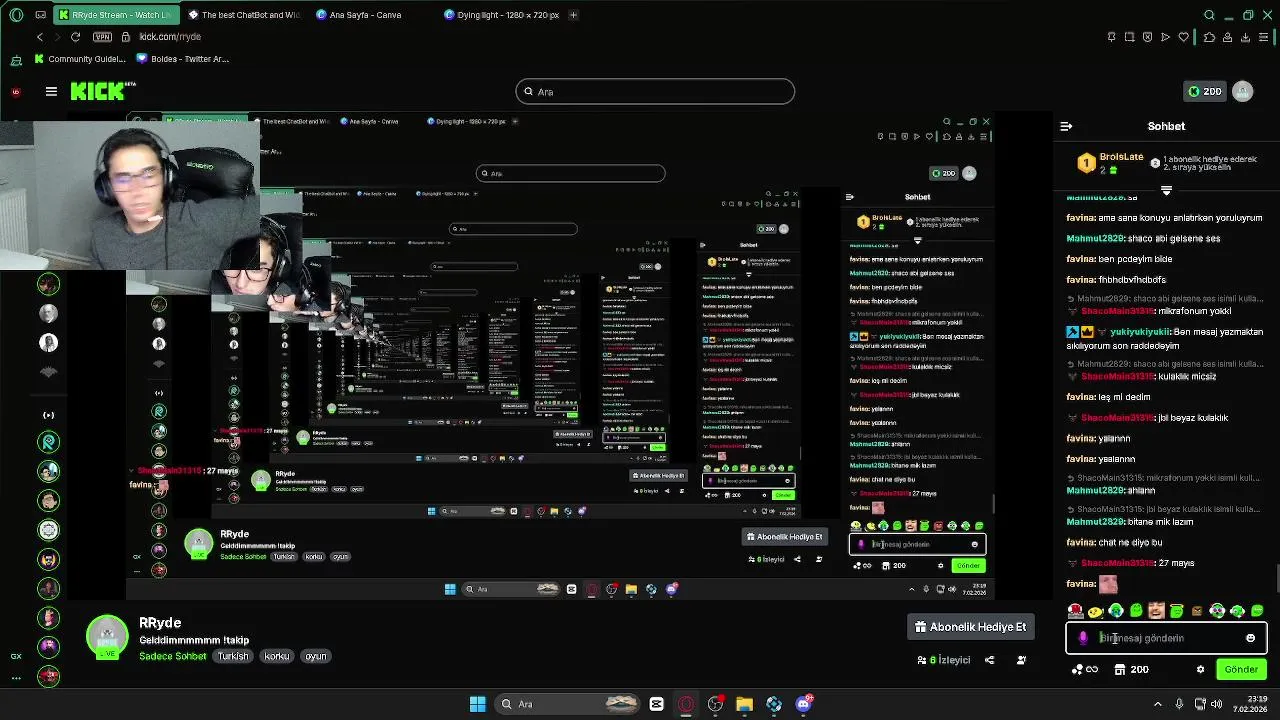
Task: Focus the 'Bir mesaj gönderin' chat field
Action: pyautogui.click(x=1166, y=638)
